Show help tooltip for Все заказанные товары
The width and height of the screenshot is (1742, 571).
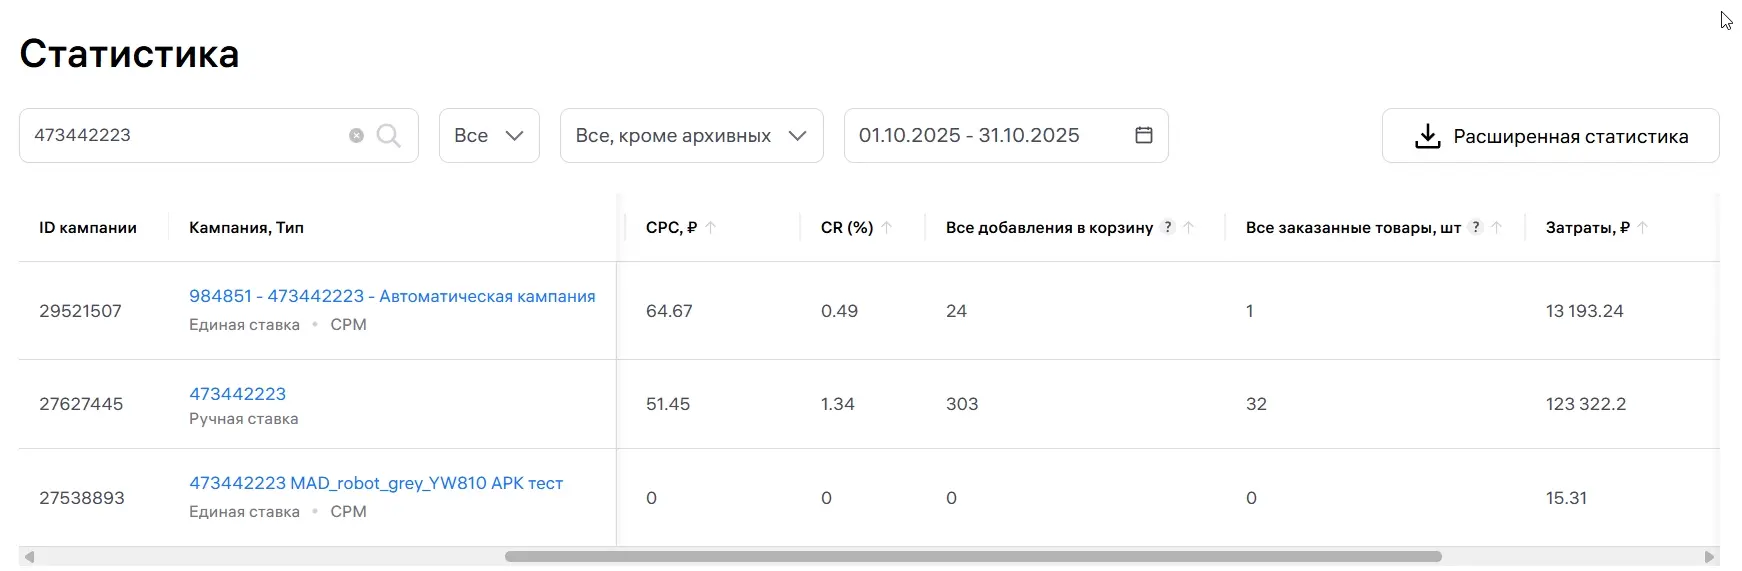(1475, 228)
